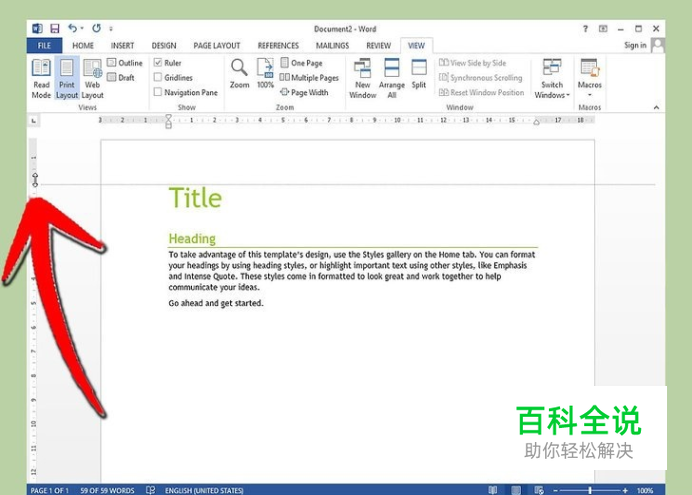Click the user account avatar icon
Viewport: 692px width, 495px height.
point(658,45)
